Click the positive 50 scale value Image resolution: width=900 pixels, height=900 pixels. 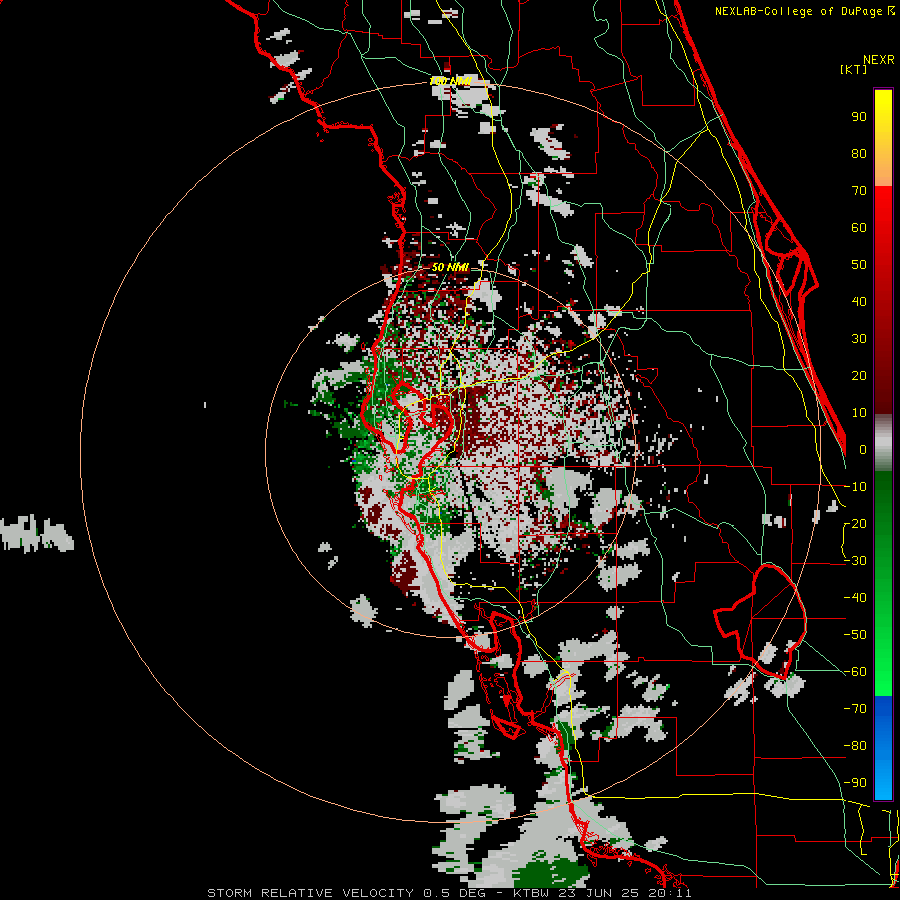(x=859, y=265)
